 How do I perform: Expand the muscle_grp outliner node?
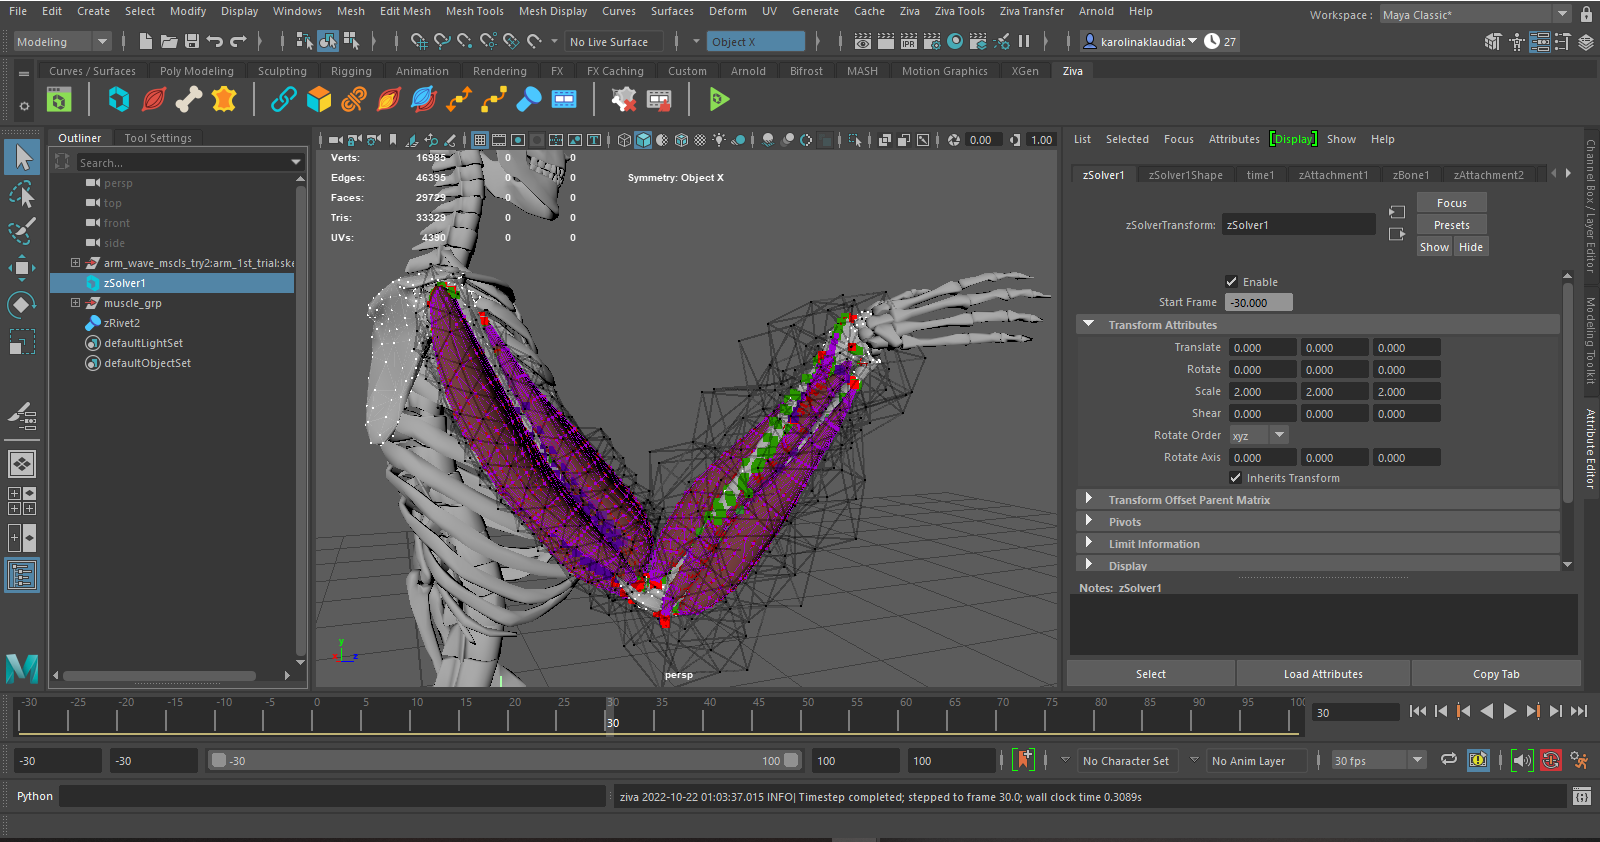[x=75, y=303]
